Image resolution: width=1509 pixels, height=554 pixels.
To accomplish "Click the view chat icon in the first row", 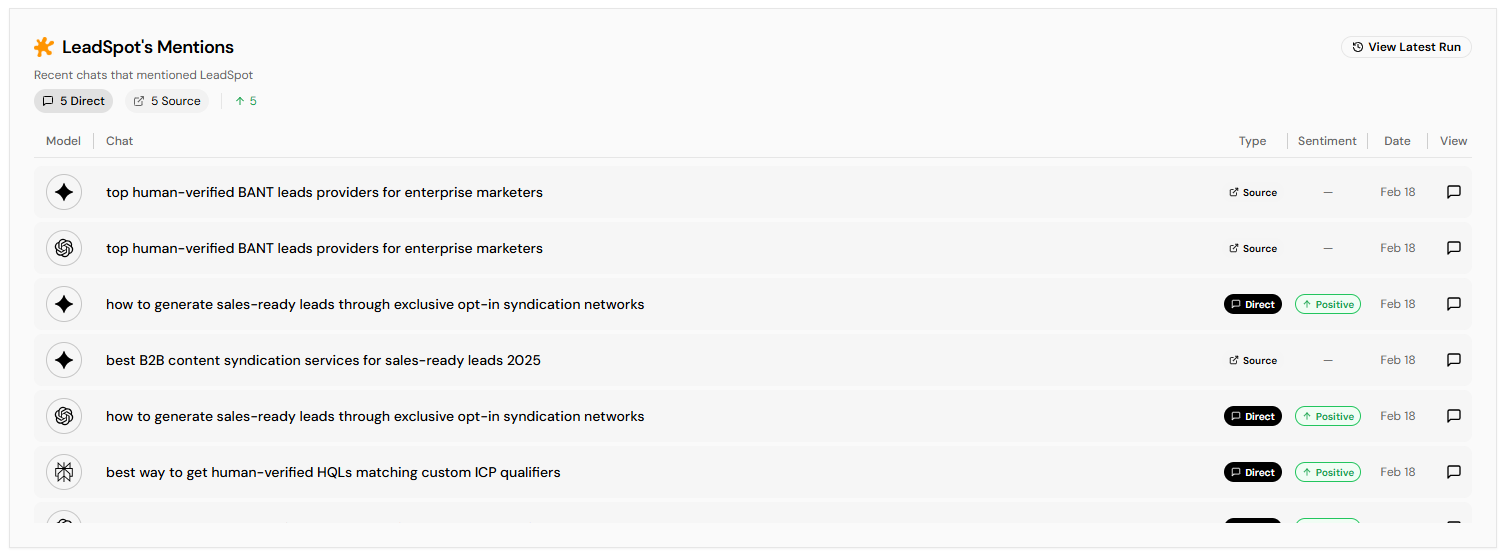I will 1453,192.
